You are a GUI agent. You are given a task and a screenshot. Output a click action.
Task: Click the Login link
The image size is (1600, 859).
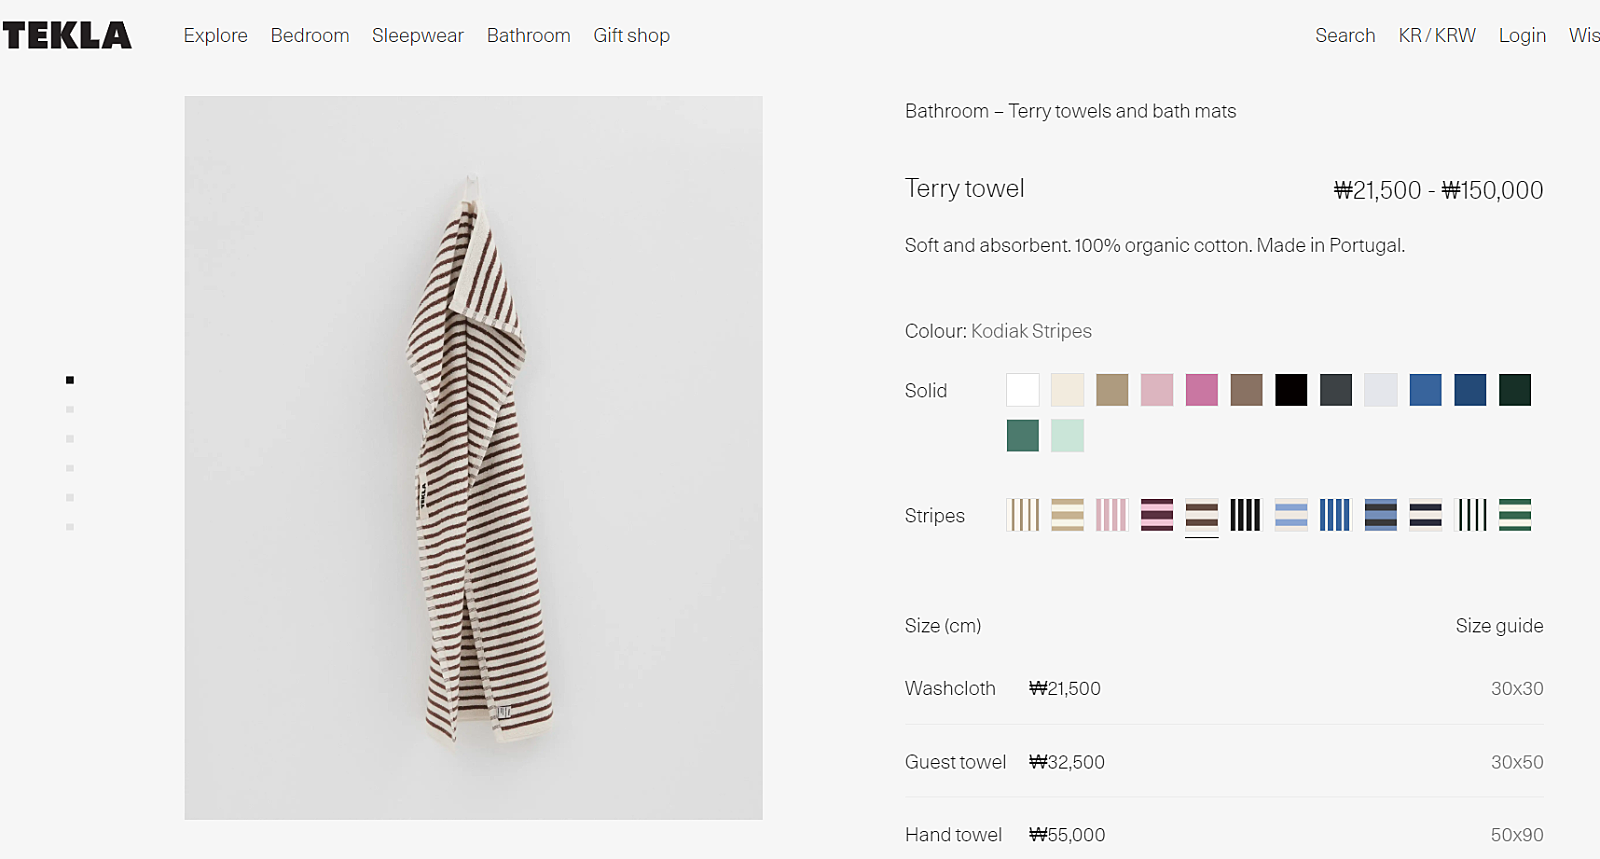click(1522, 36)
